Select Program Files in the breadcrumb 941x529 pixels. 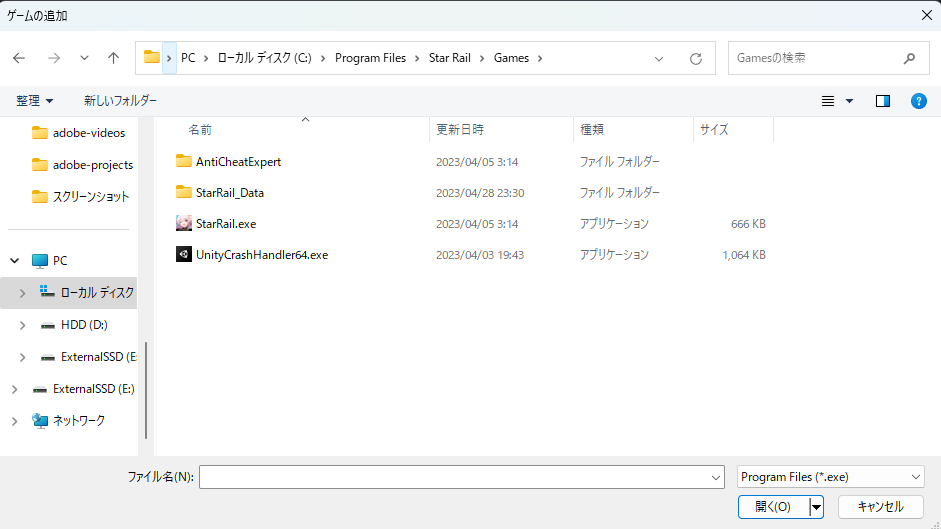click(370, 58)
